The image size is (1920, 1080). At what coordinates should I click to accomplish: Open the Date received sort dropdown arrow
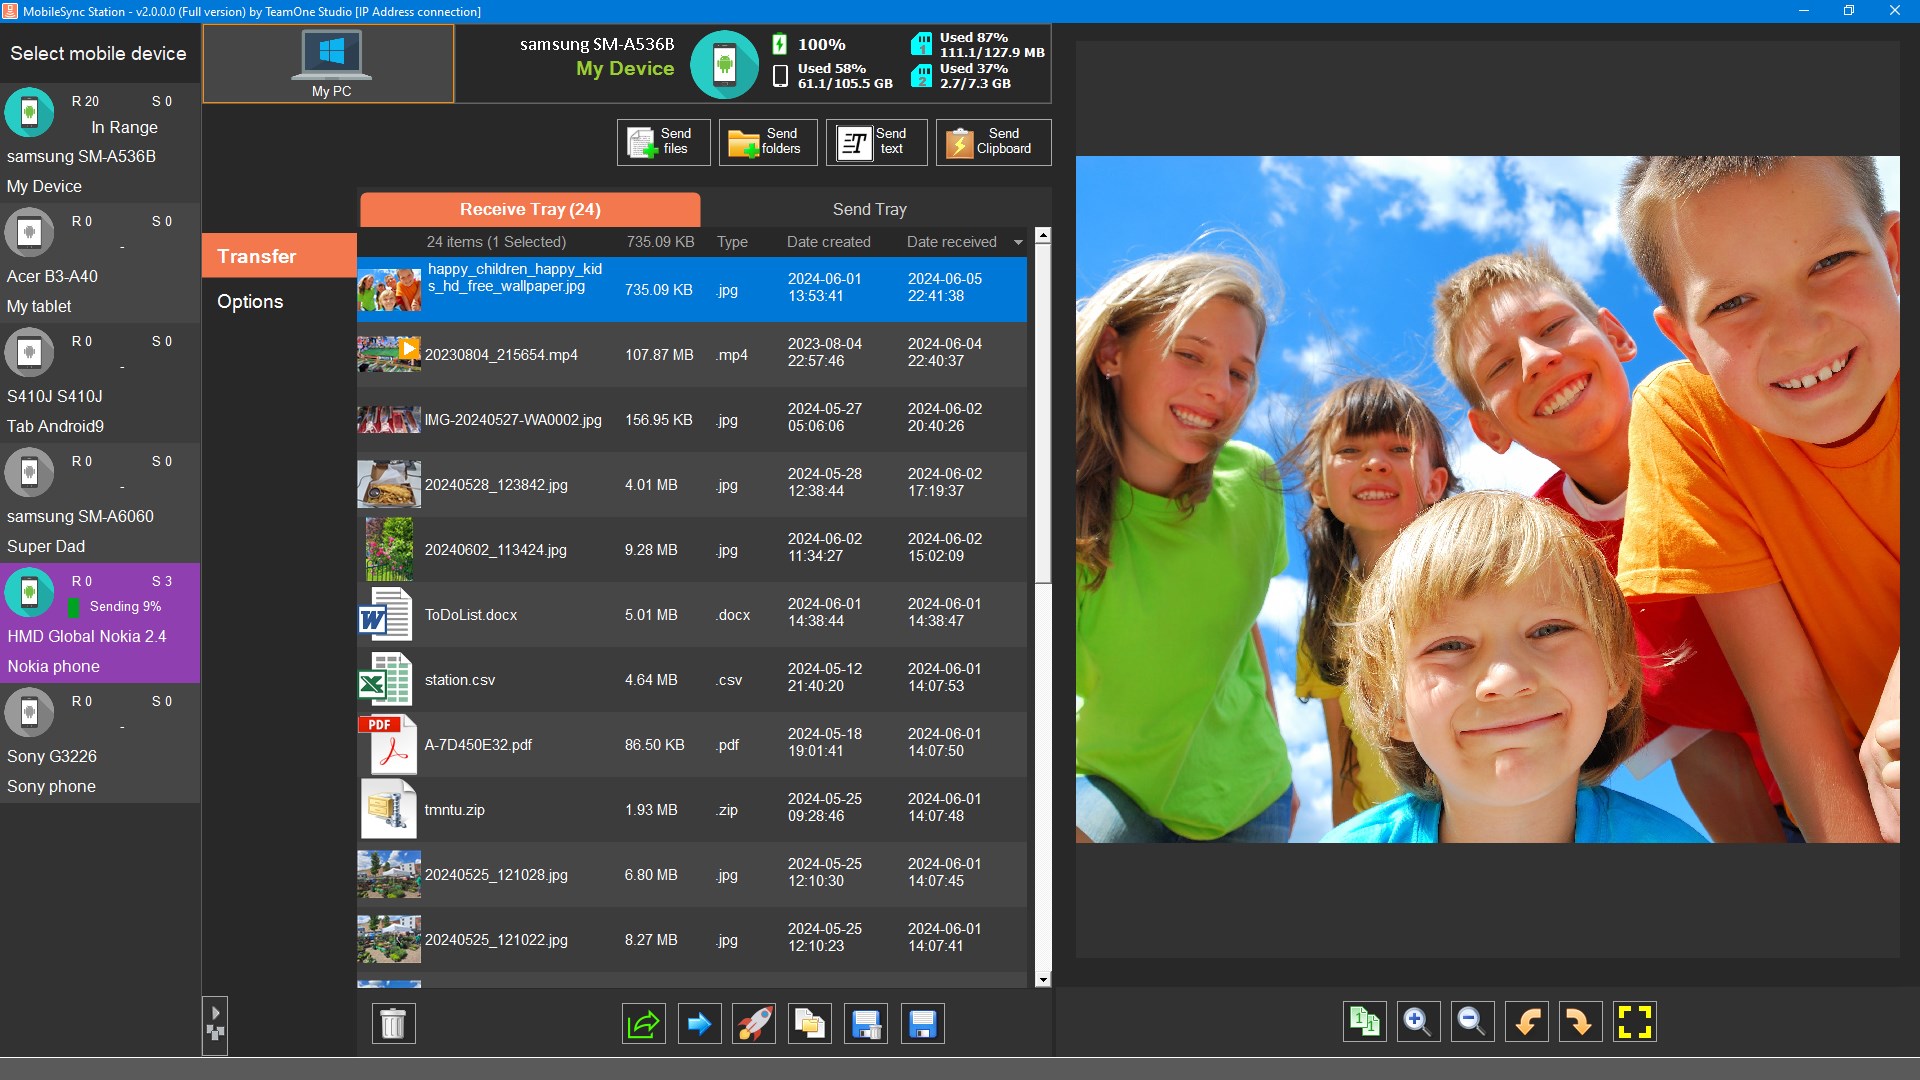point(1018,242)
